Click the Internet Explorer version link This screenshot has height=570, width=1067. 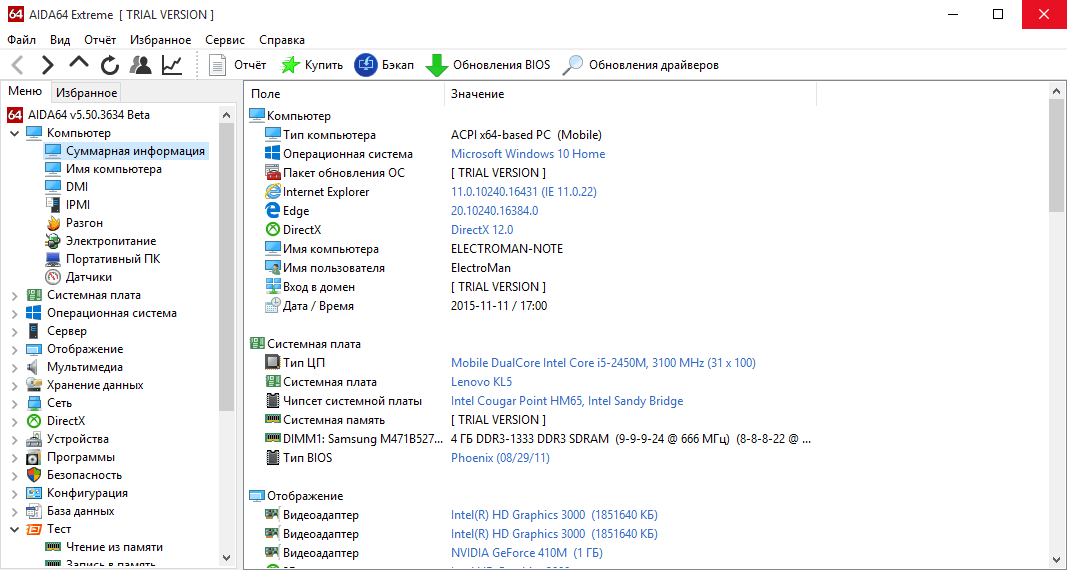(x=524, y=192)
